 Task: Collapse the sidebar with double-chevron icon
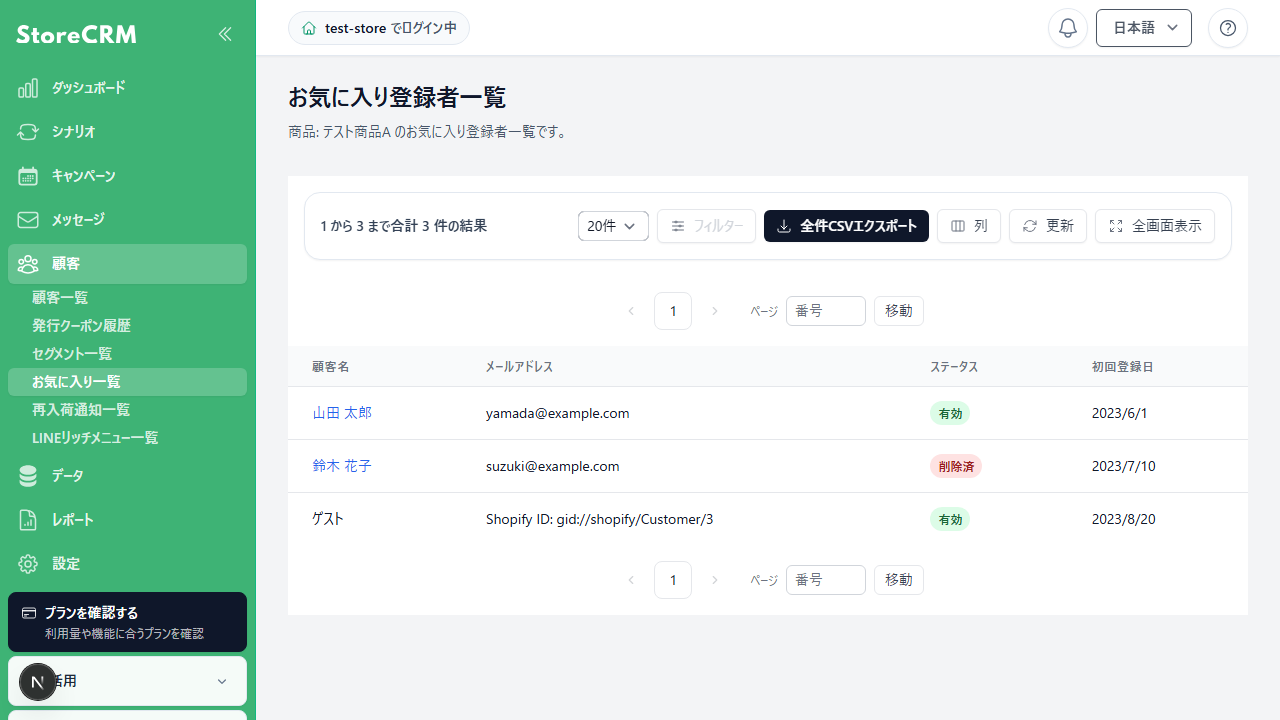click(225, 34)
